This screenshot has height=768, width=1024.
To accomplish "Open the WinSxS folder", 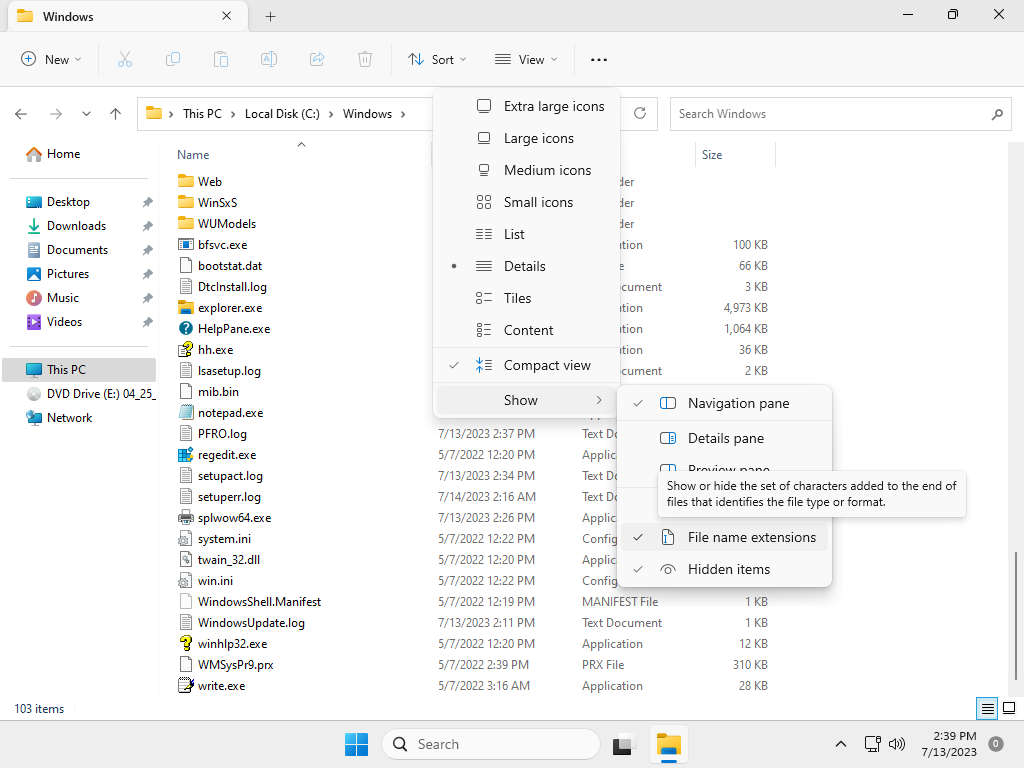I will tap(217, 202).
